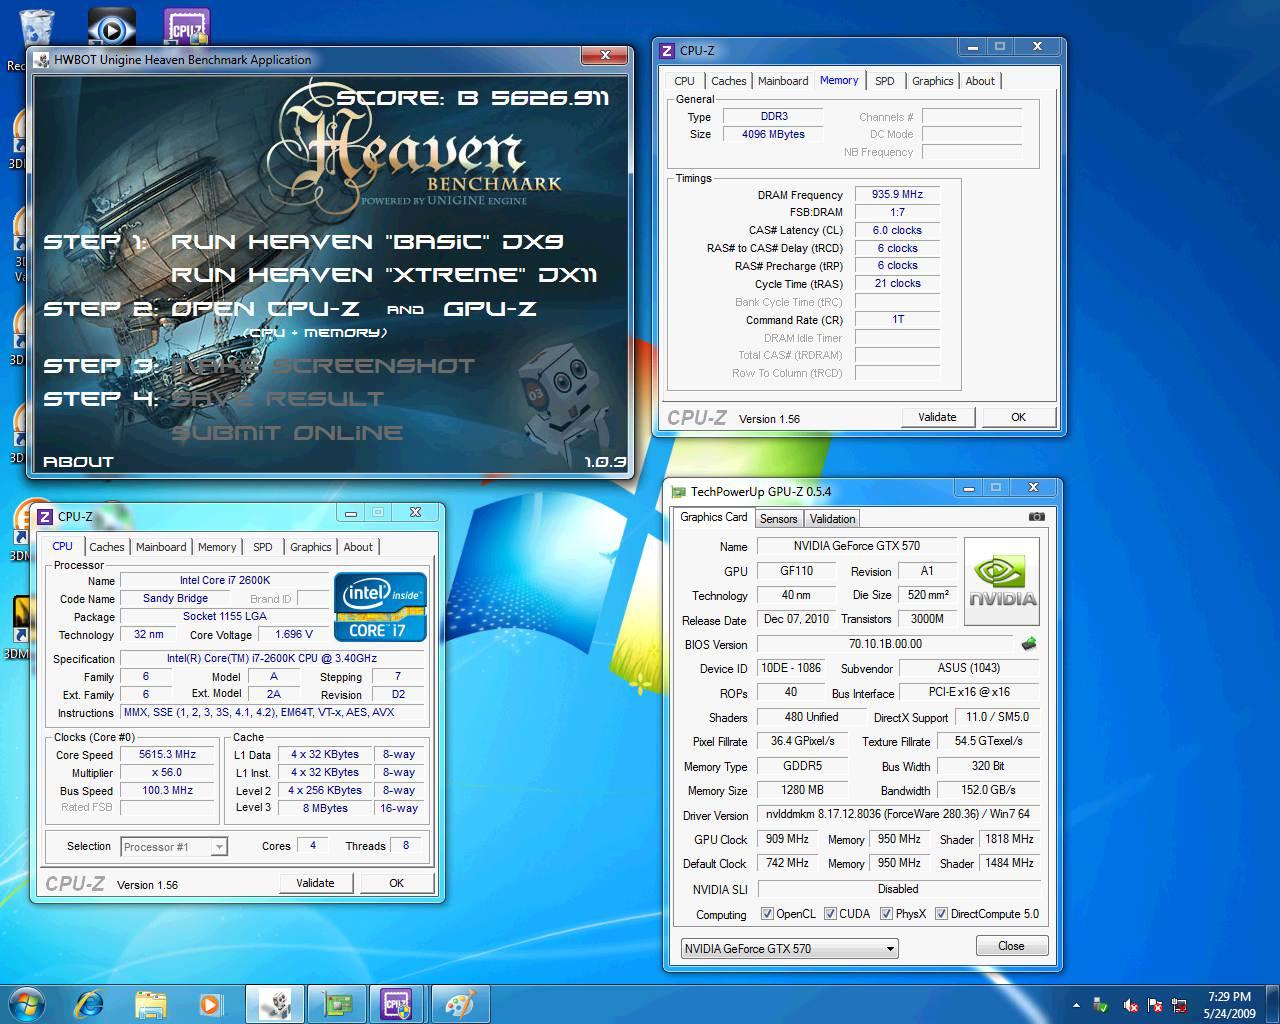Click the Intel Core i7 2600K name field
This screenshot has width=1280, height=1024.
coord(224,580)
